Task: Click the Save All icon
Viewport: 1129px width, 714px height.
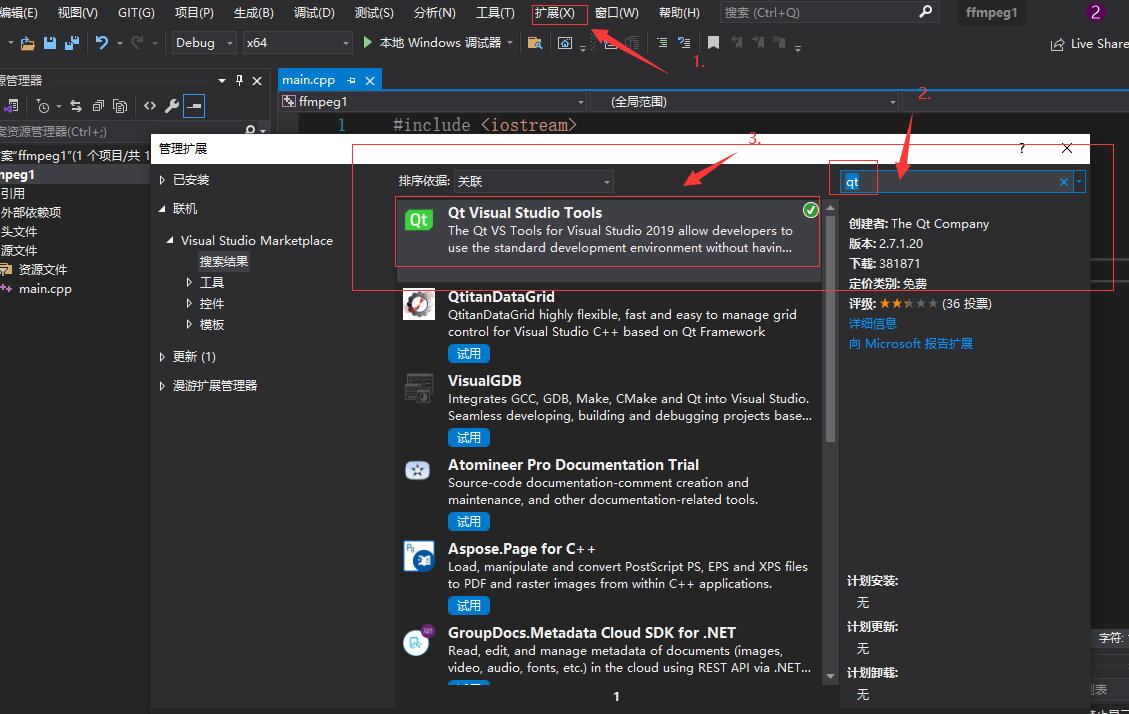Action: tap(71, 43)
